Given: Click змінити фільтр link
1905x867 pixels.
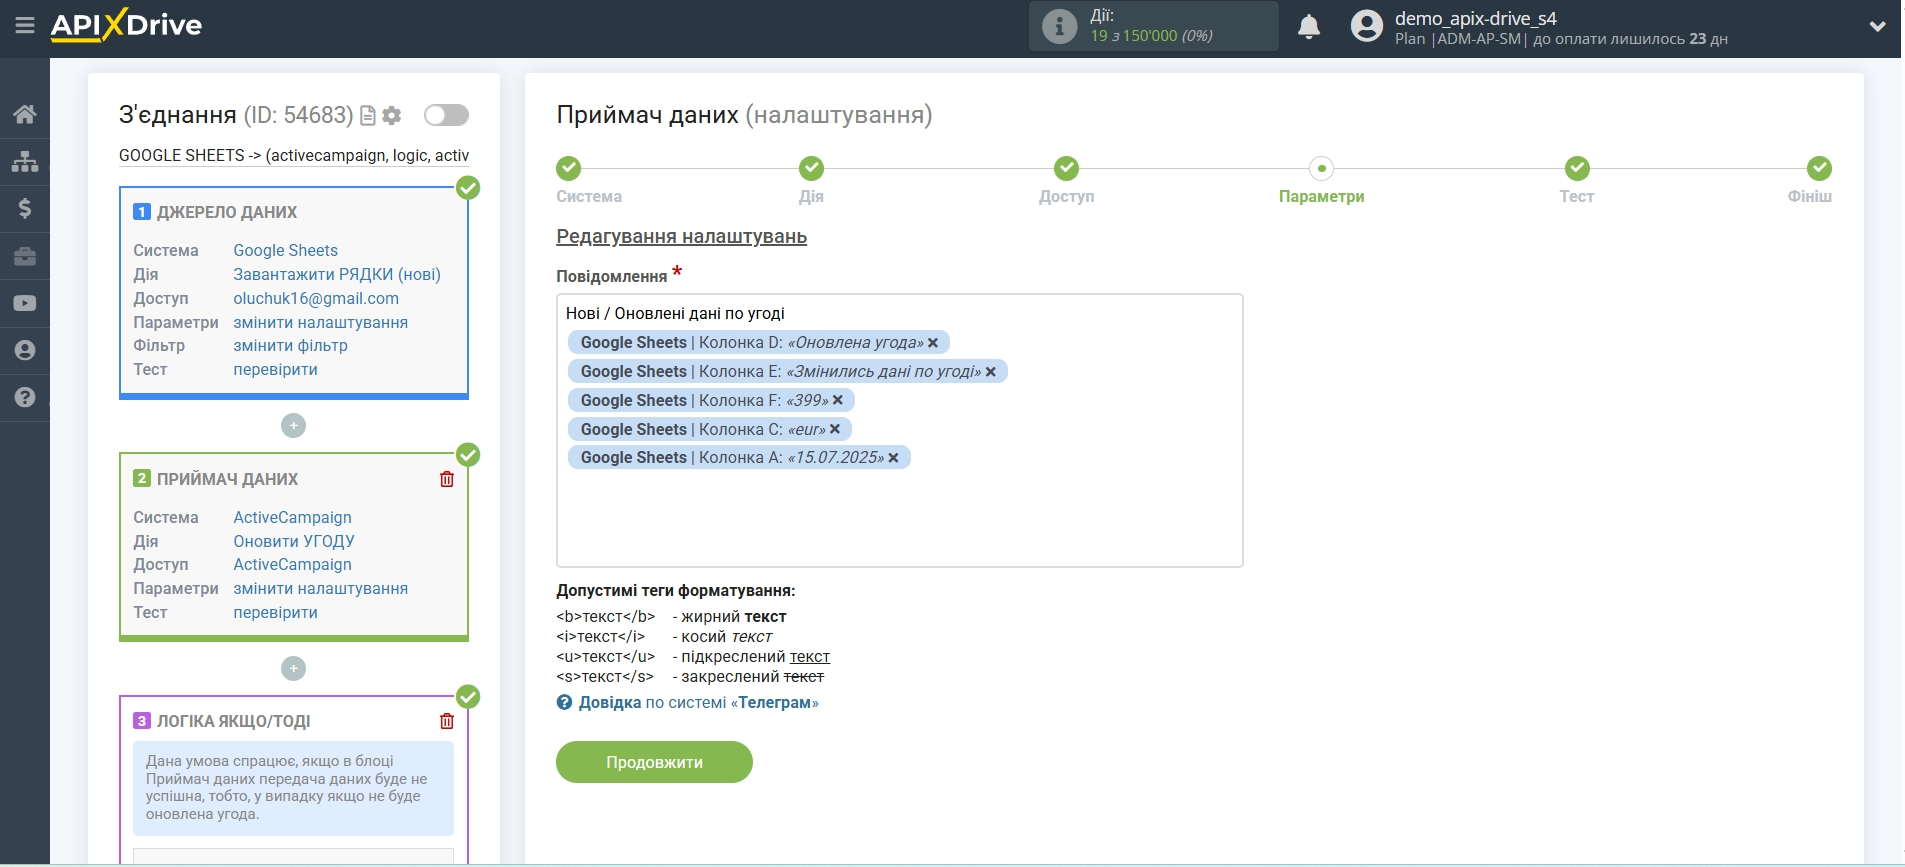Looking at the screenshot, I should (x=290, y=346).
